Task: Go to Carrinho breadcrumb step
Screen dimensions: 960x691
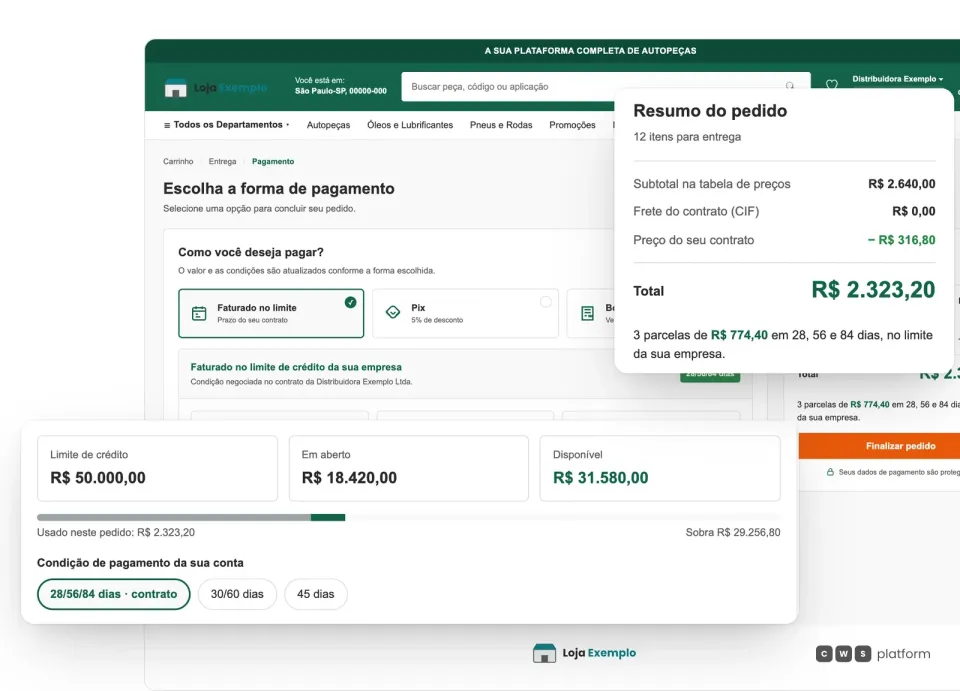Action: pos(178,162)
